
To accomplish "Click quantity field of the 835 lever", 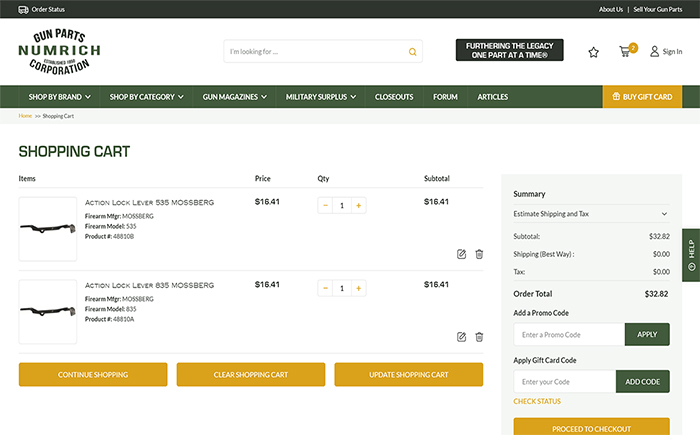I will coord(342,288).
